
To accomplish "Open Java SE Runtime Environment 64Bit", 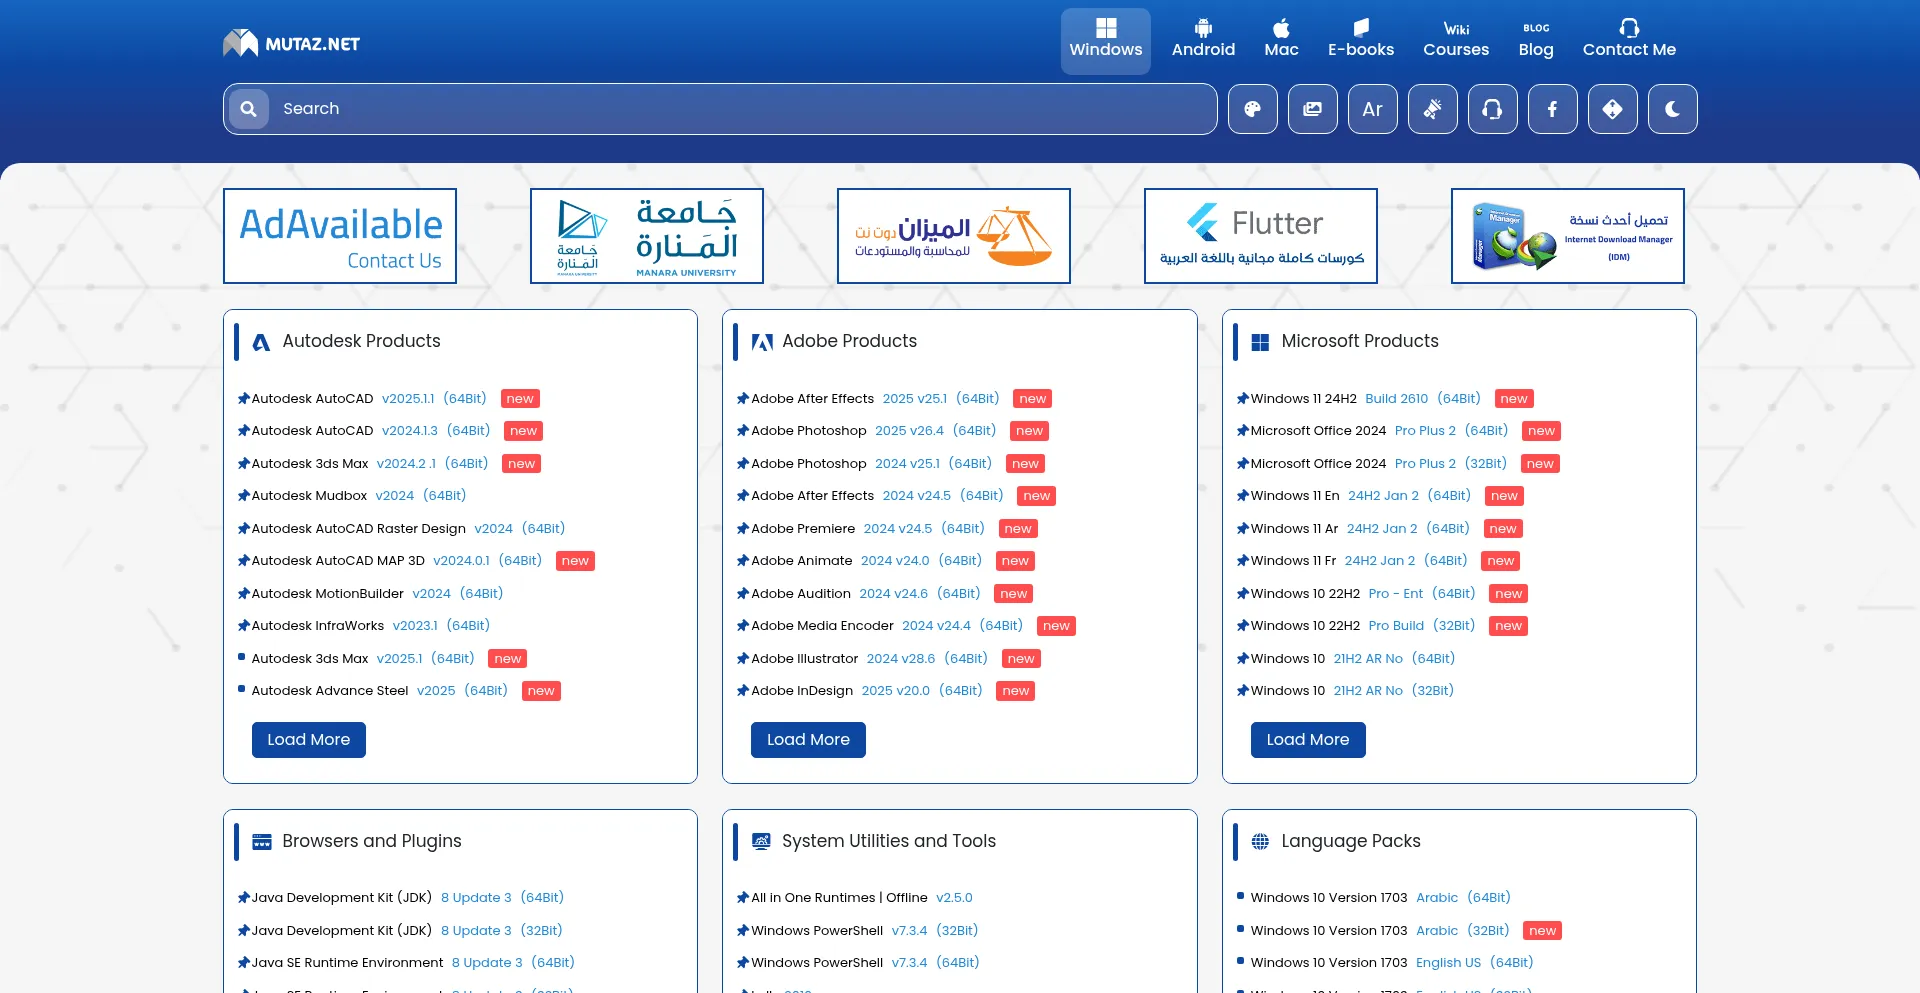I will [413, 963].
